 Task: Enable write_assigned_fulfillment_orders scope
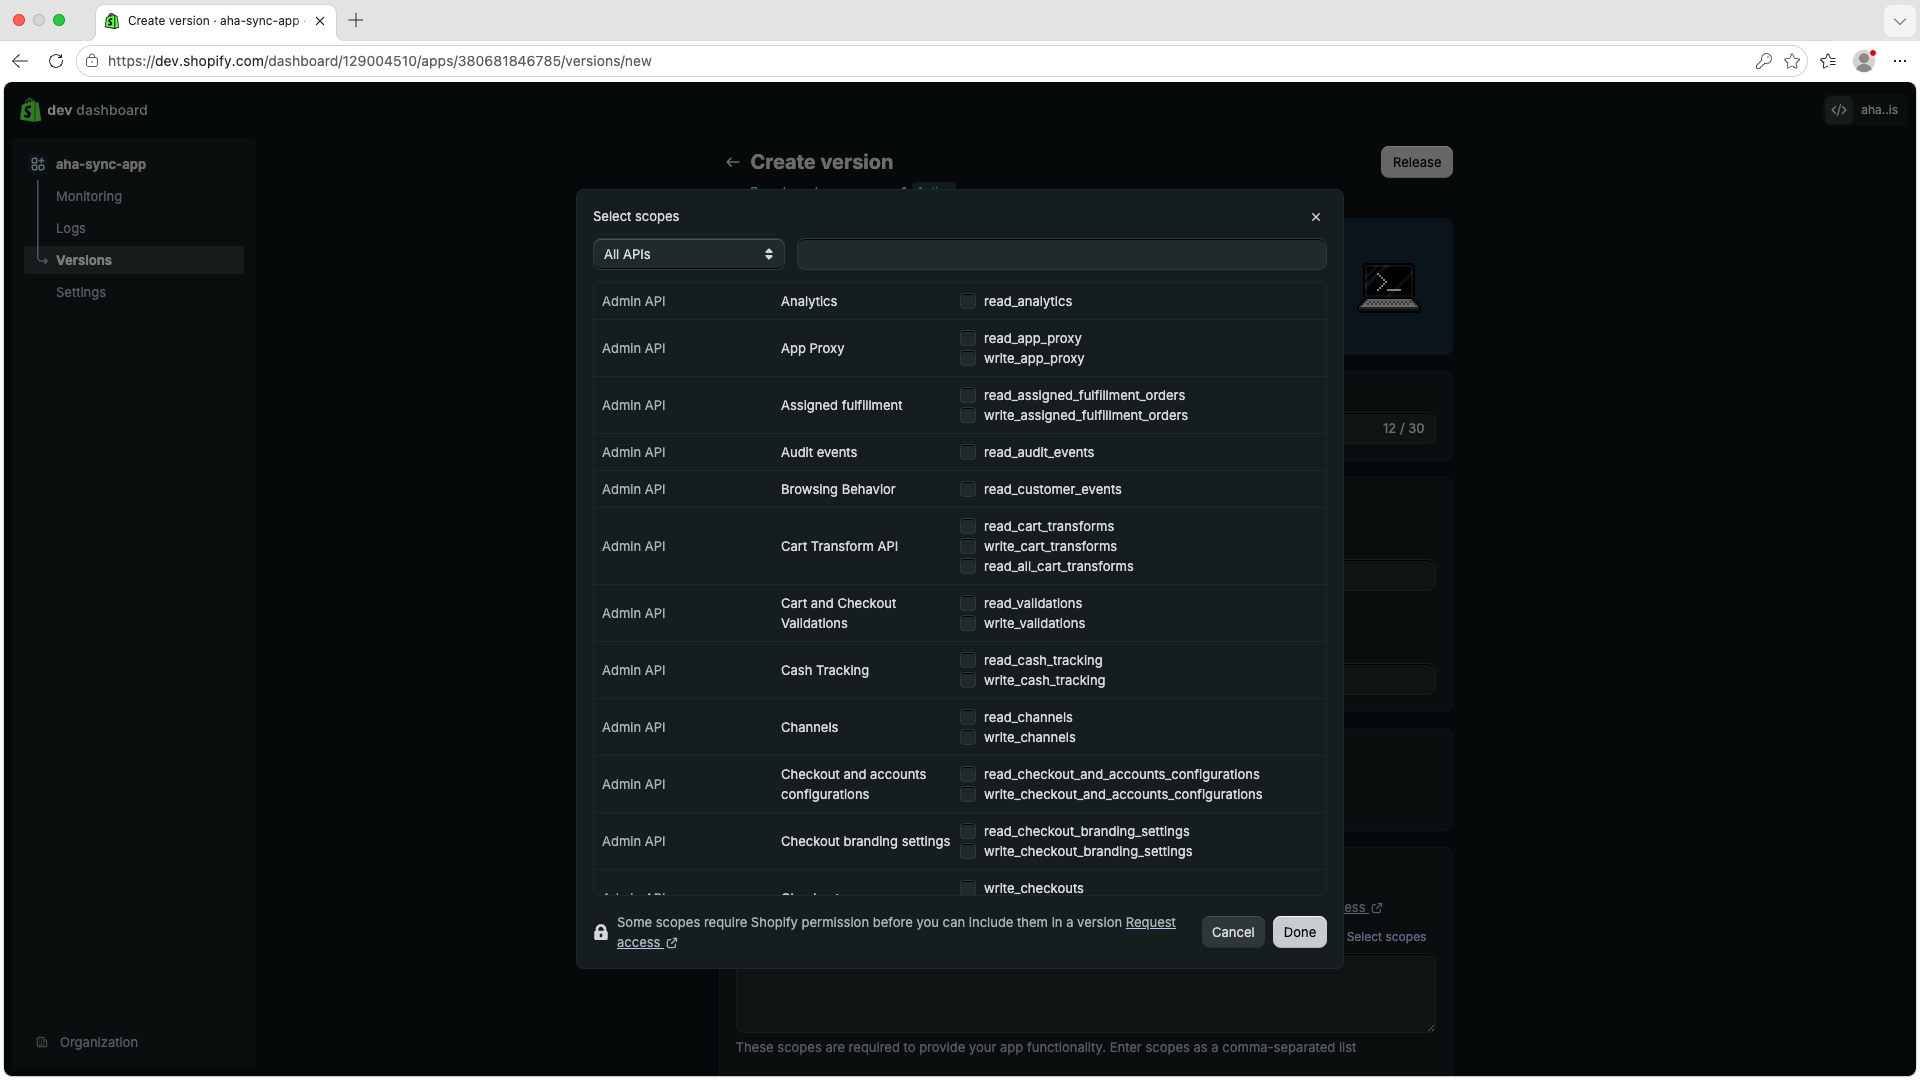coord(968,415)
